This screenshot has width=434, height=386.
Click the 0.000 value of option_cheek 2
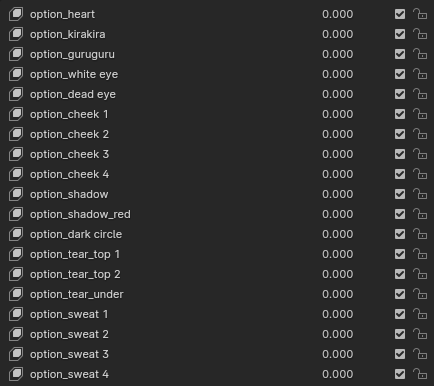click(338, 134)
